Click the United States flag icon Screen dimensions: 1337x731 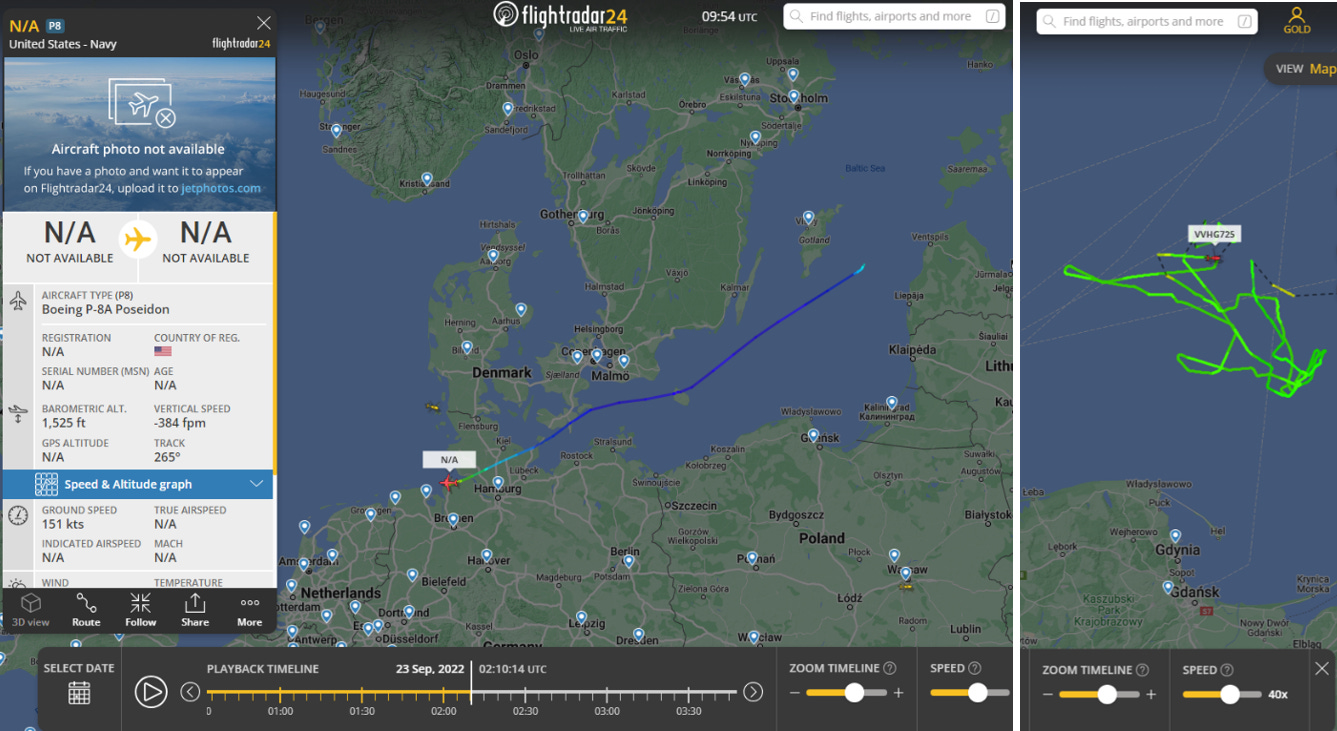[163, 352]
